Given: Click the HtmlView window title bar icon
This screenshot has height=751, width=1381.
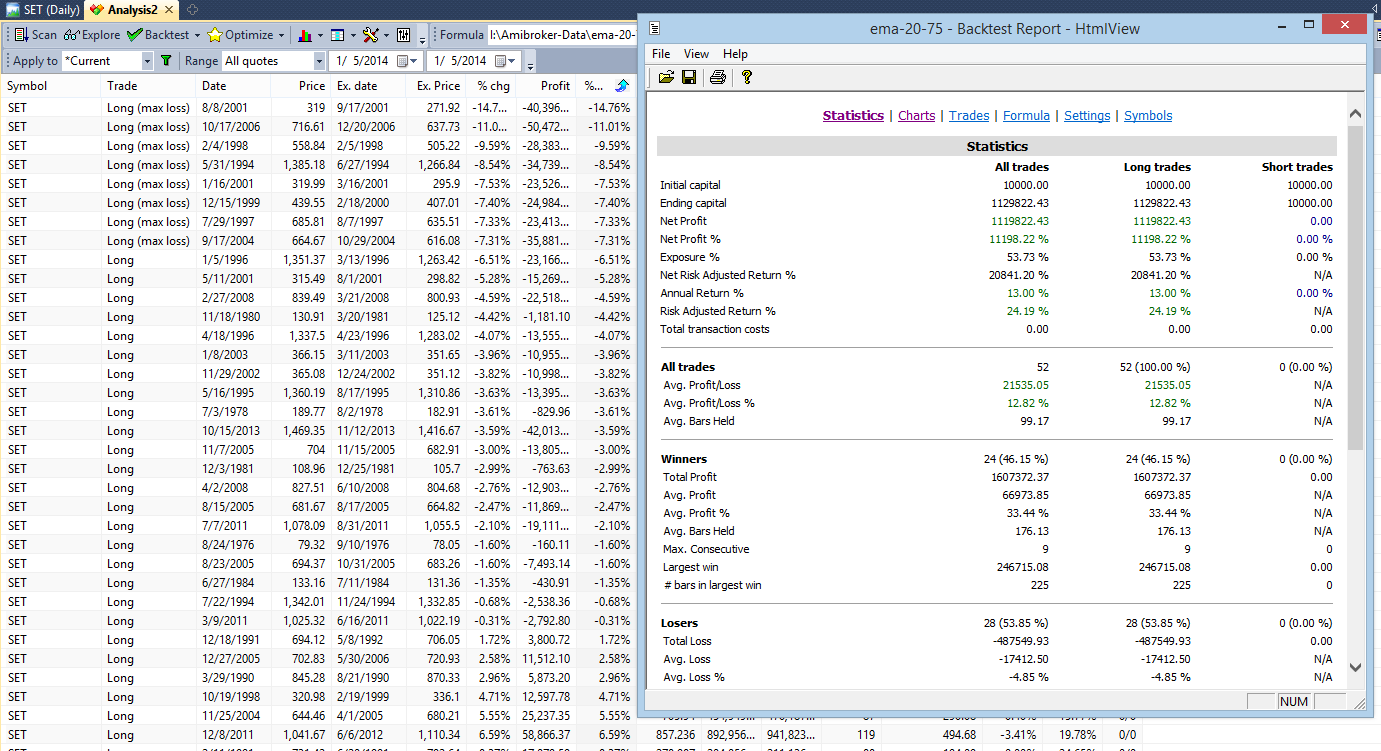Looking at the screenshot, I should pos(654,29).
